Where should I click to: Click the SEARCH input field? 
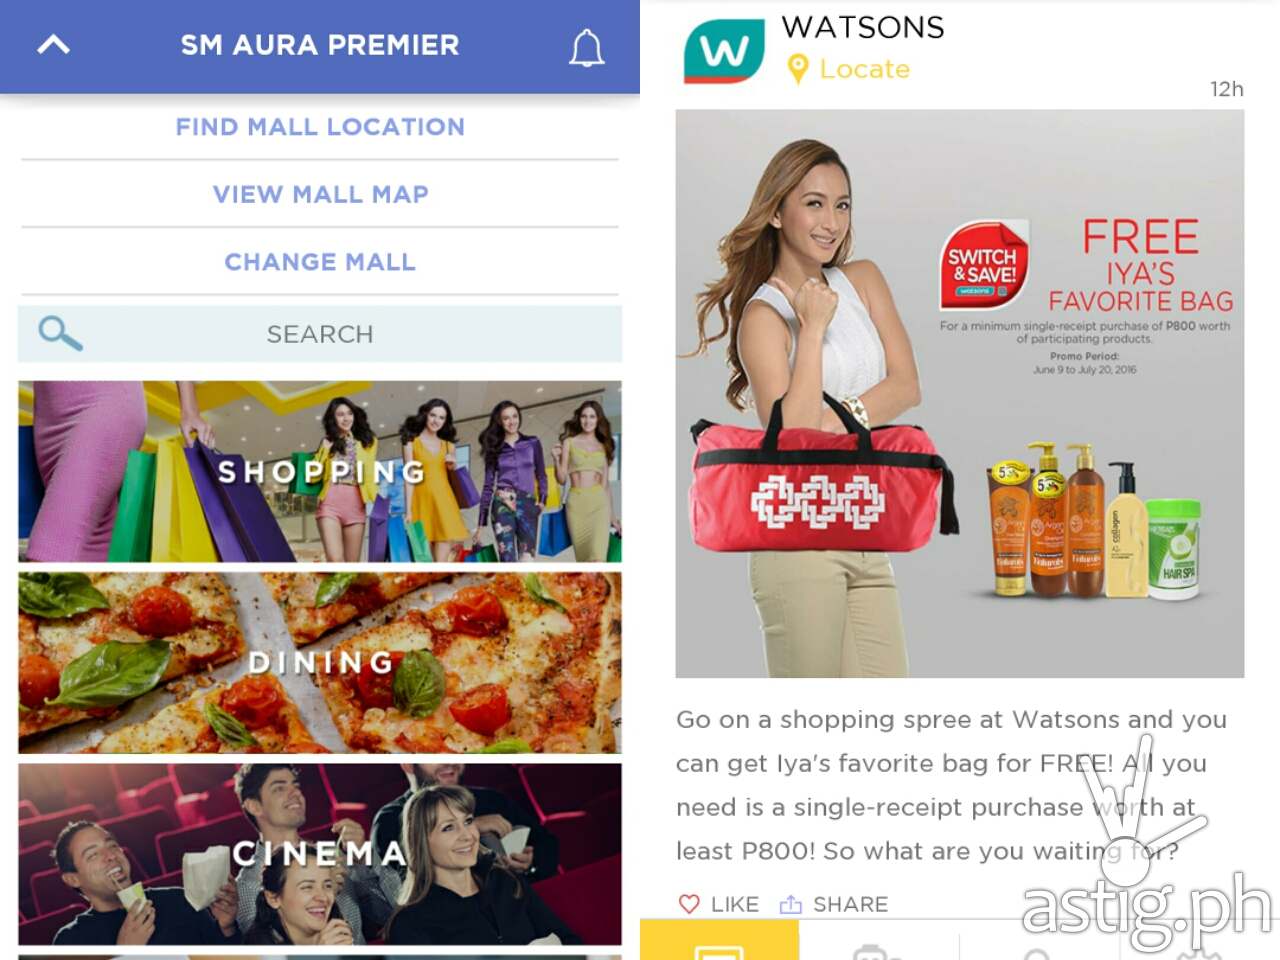320,334
